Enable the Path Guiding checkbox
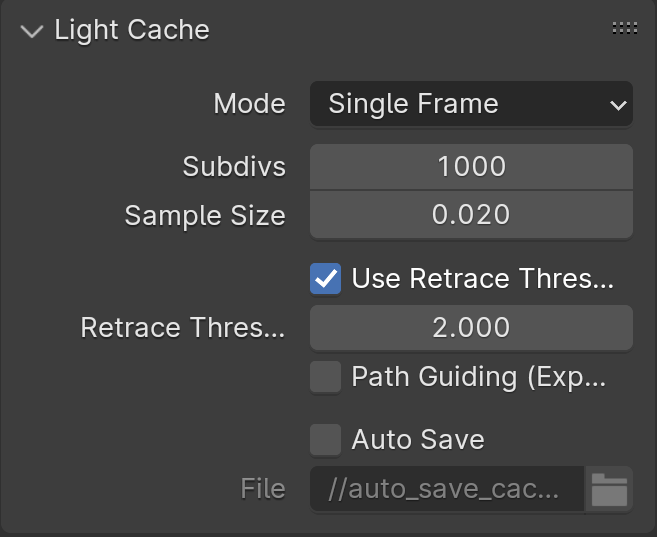This screenshot has width=657, height=537. 326,377
